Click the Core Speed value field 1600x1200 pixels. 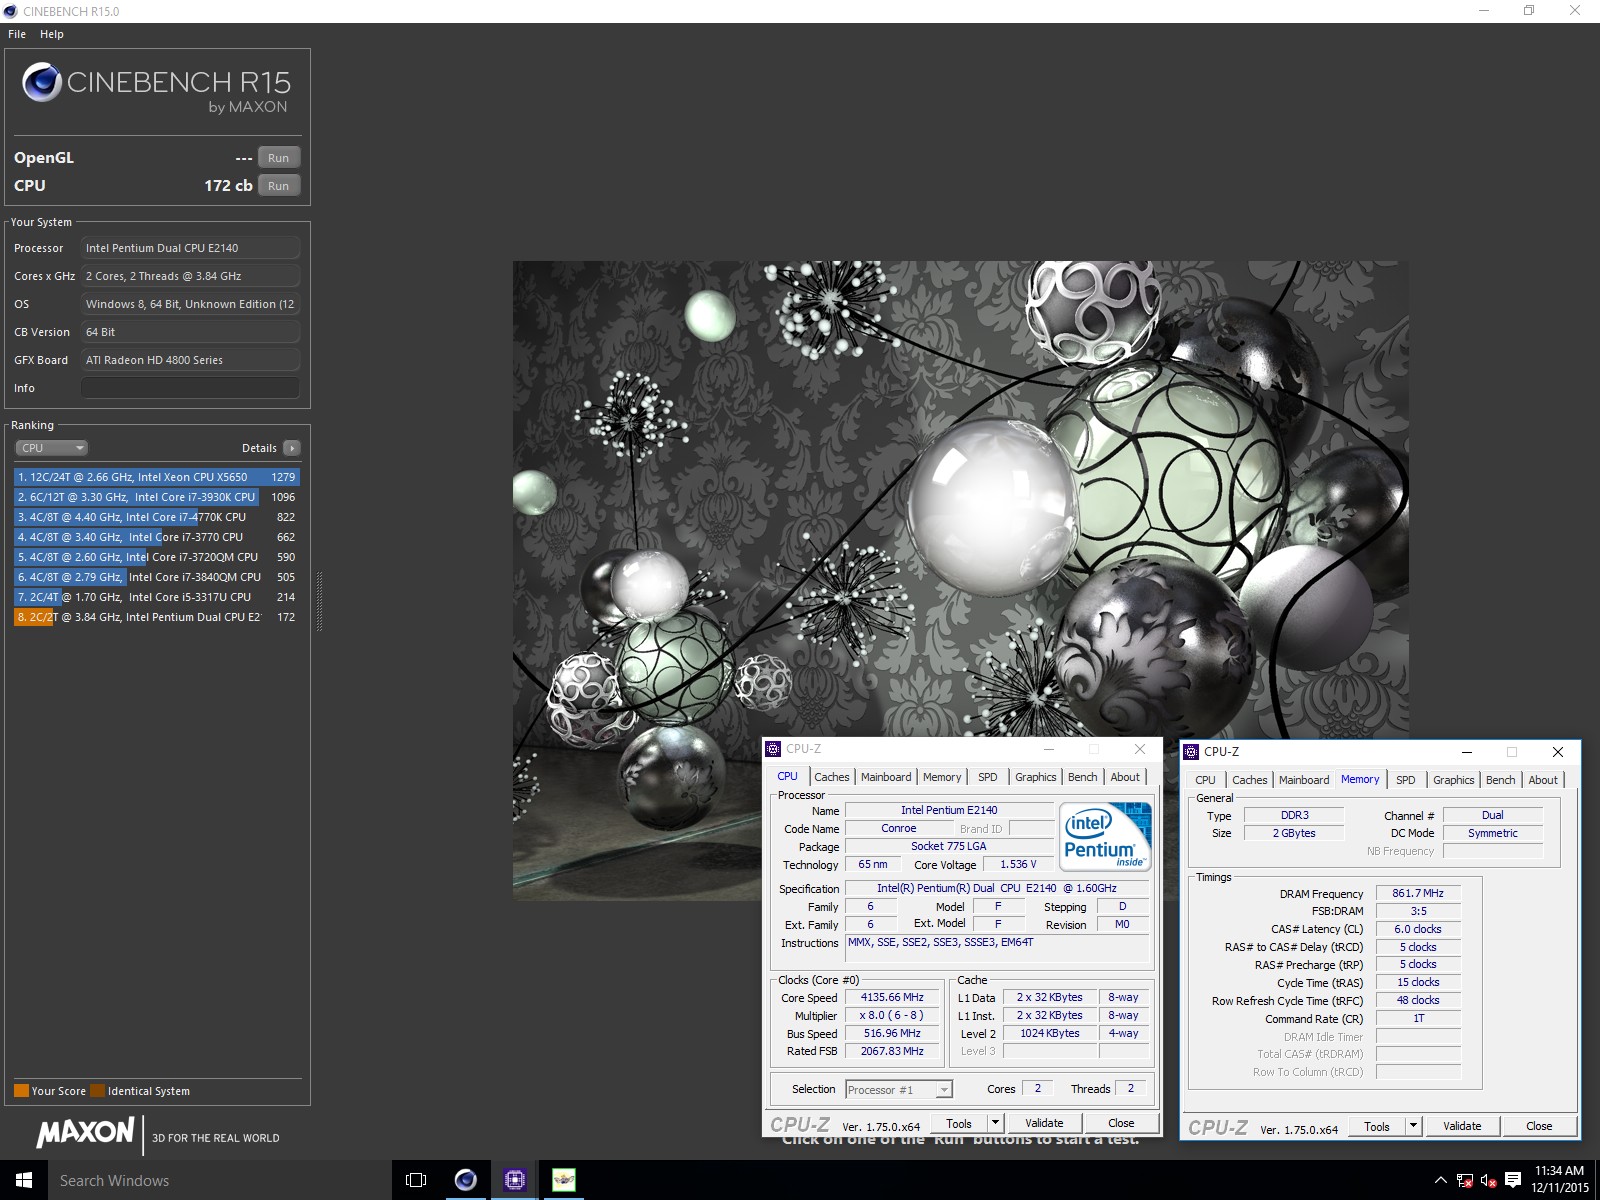click(x=892, y=998)
